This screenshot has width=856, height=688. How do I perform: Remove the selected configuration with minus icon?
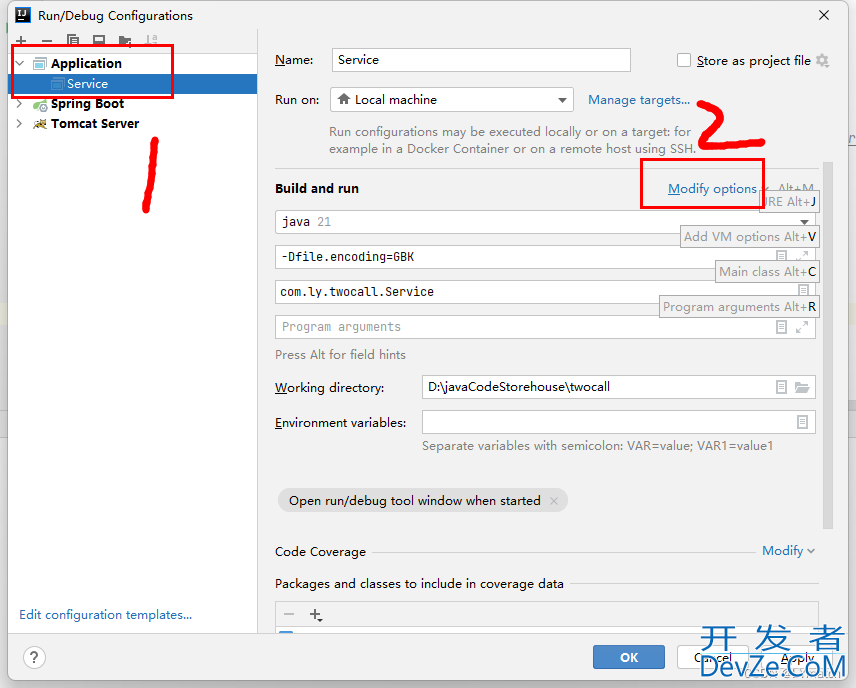pos(47,41)
